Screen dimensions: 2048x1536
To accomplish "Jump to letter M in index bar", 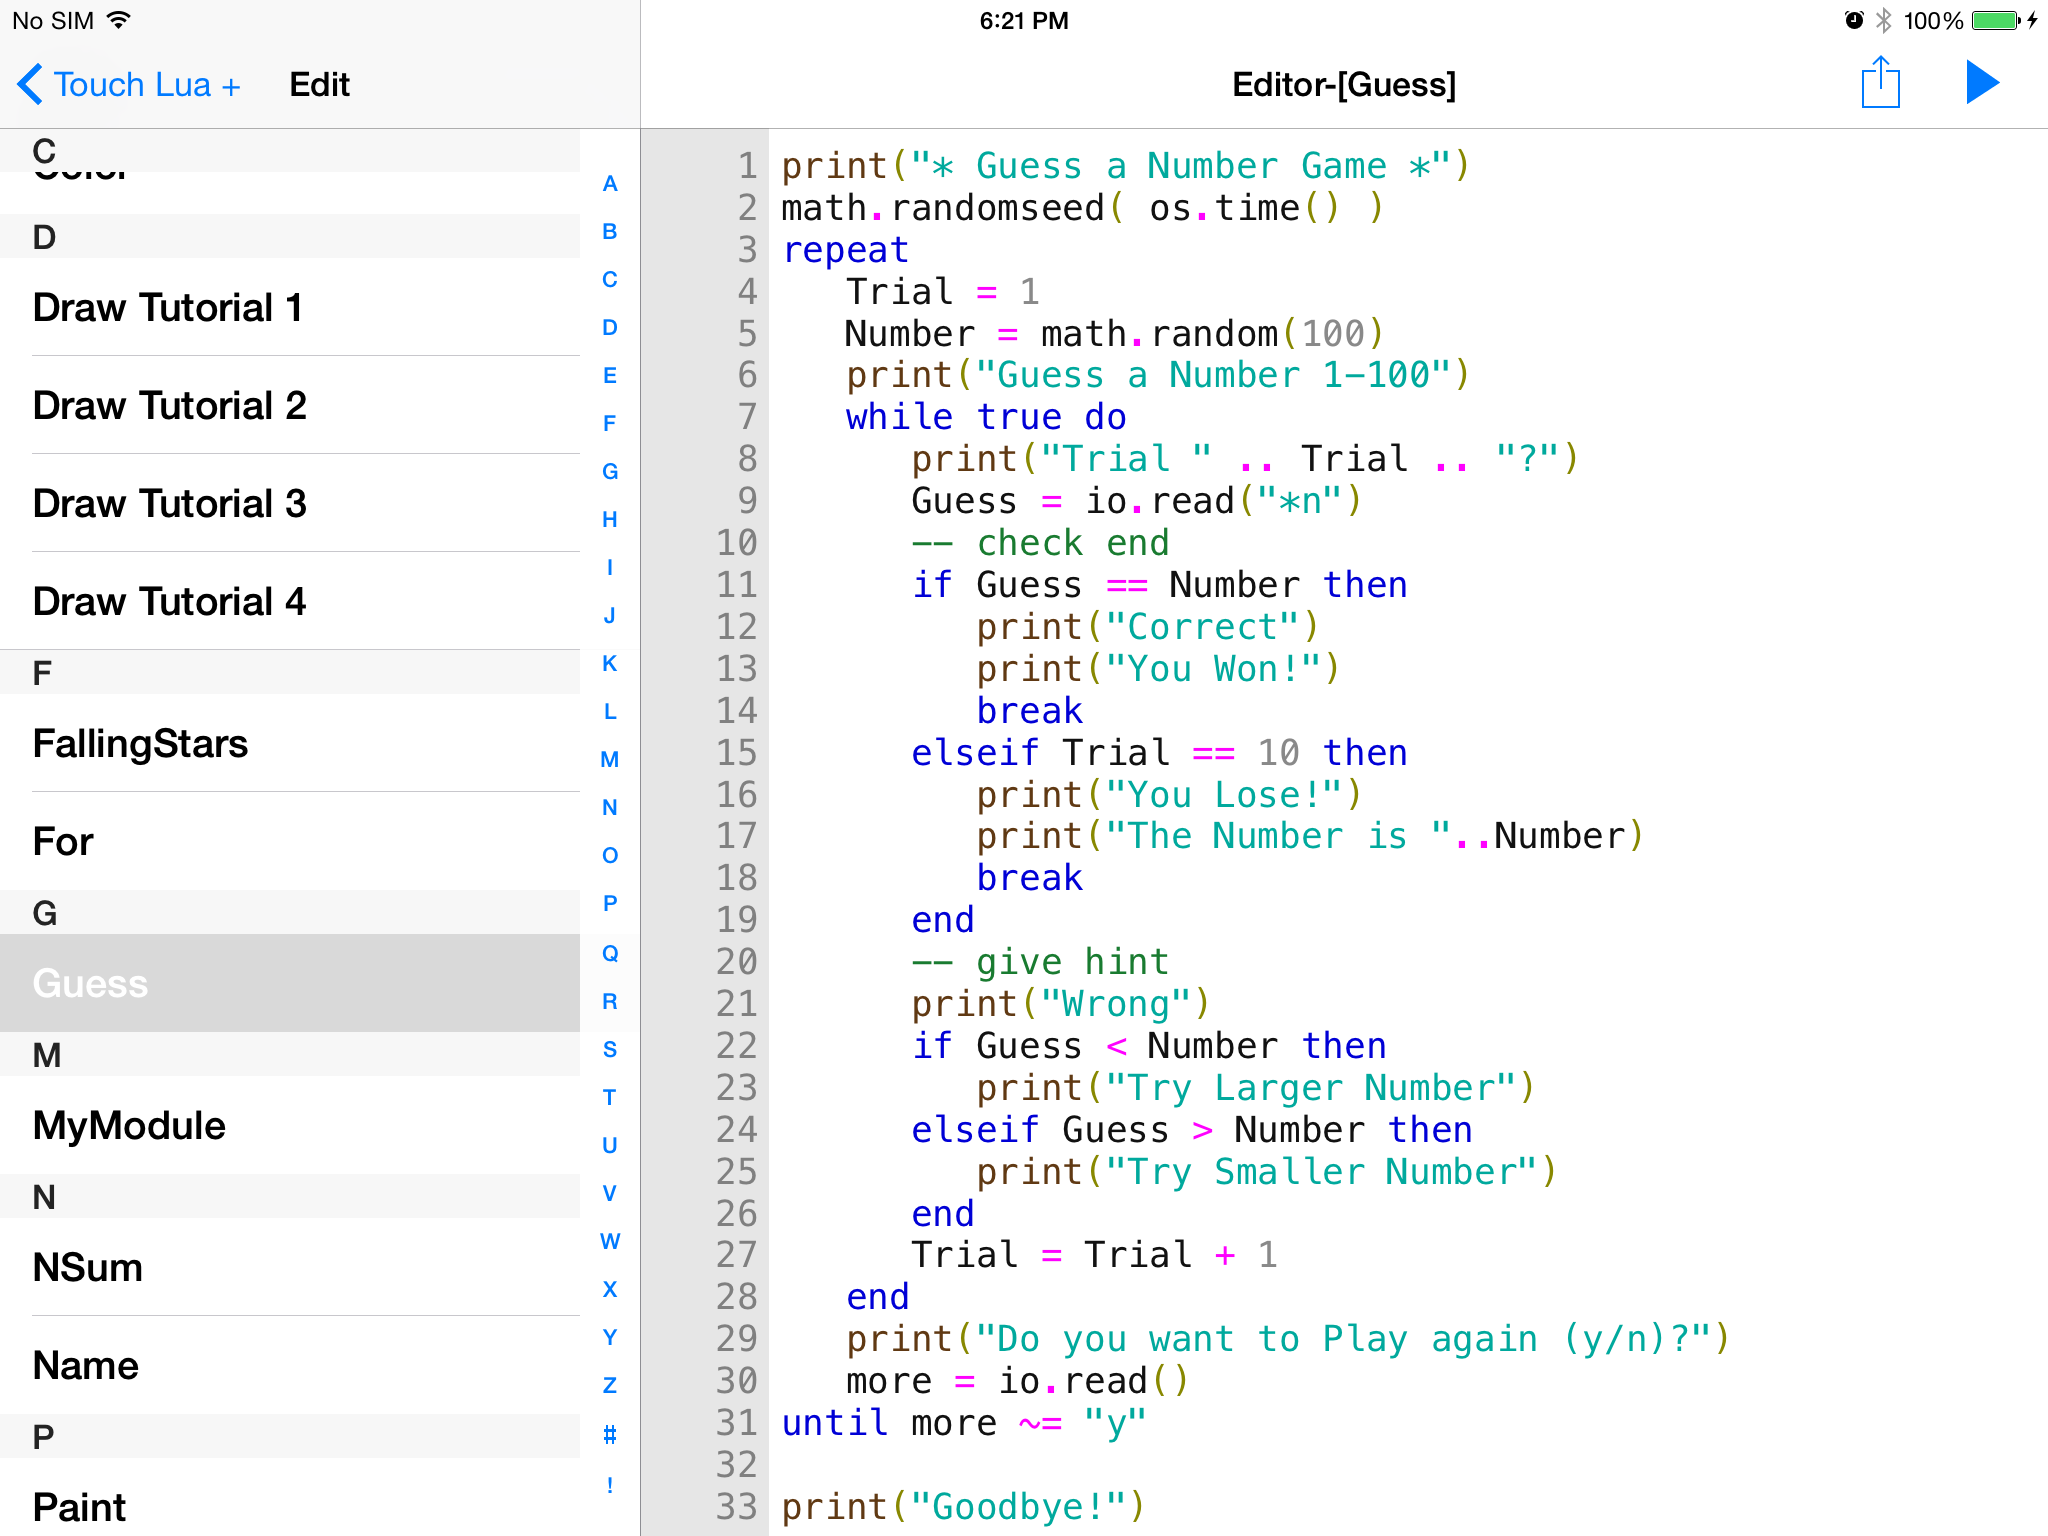I will click(609, 760).
